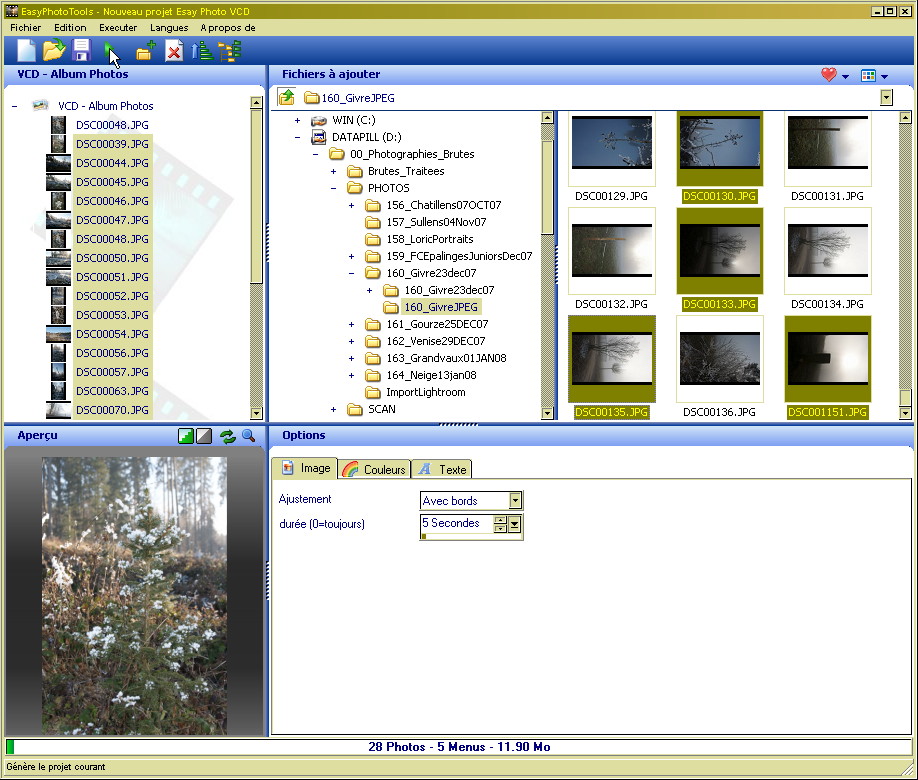Screen dimensions: 918x780
Task: Click the magnifying glass in Aperçu panel
Action: pyautogui.click(x=248, y=436)
